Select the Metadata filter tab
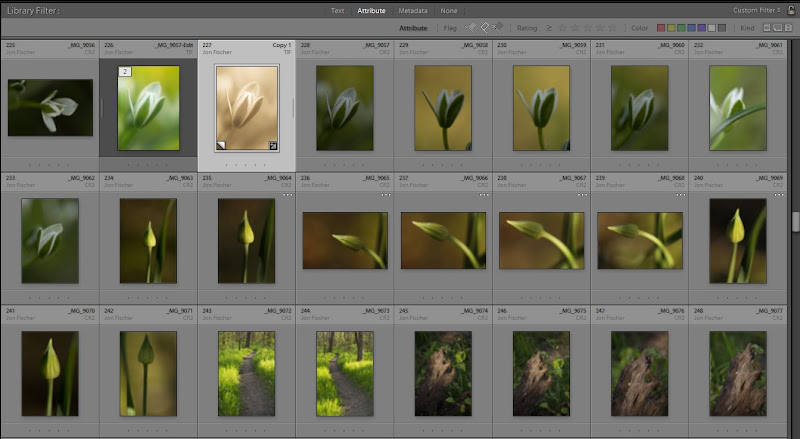Screen dimensions: 800x439 click(x=413, y=10)
